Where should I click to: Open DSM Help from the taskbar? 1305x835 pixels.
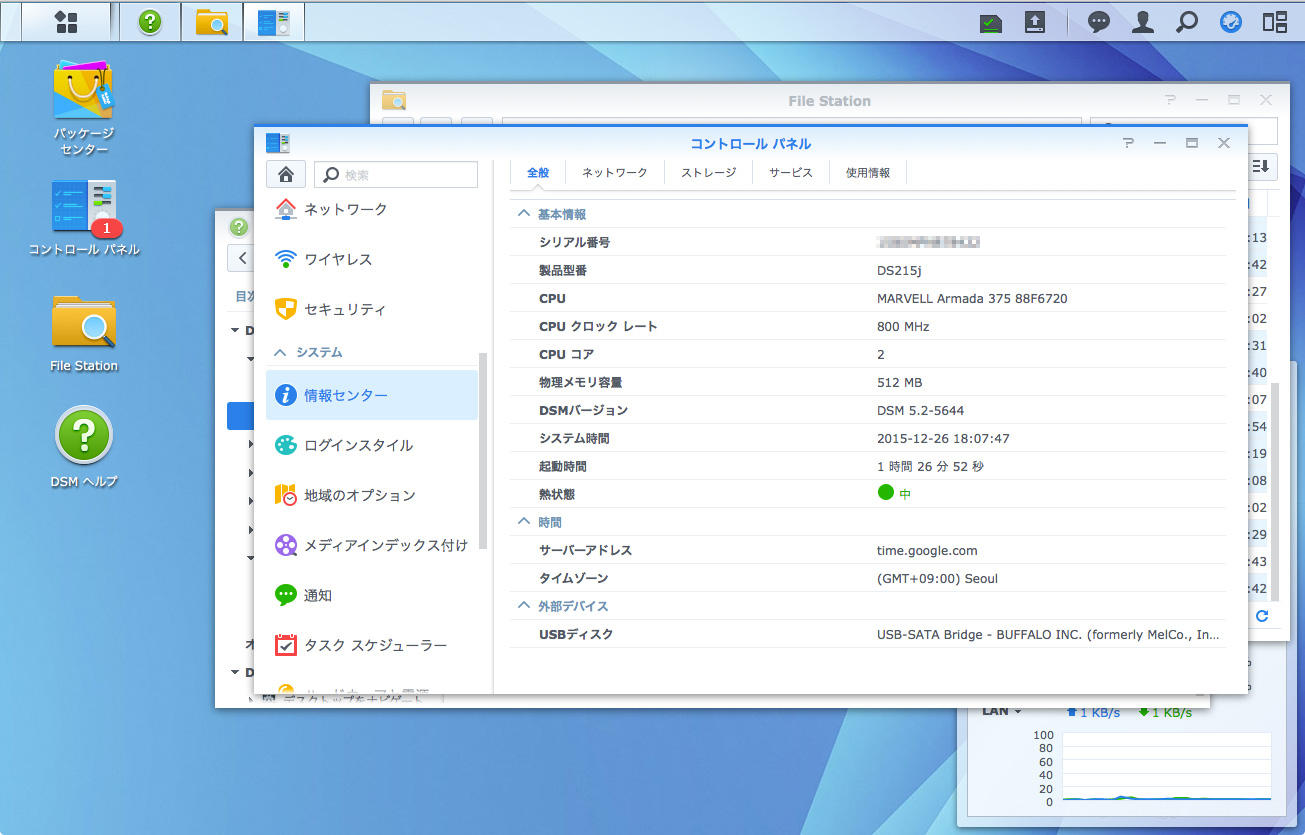pyautogui.click(x=150, y=22)
